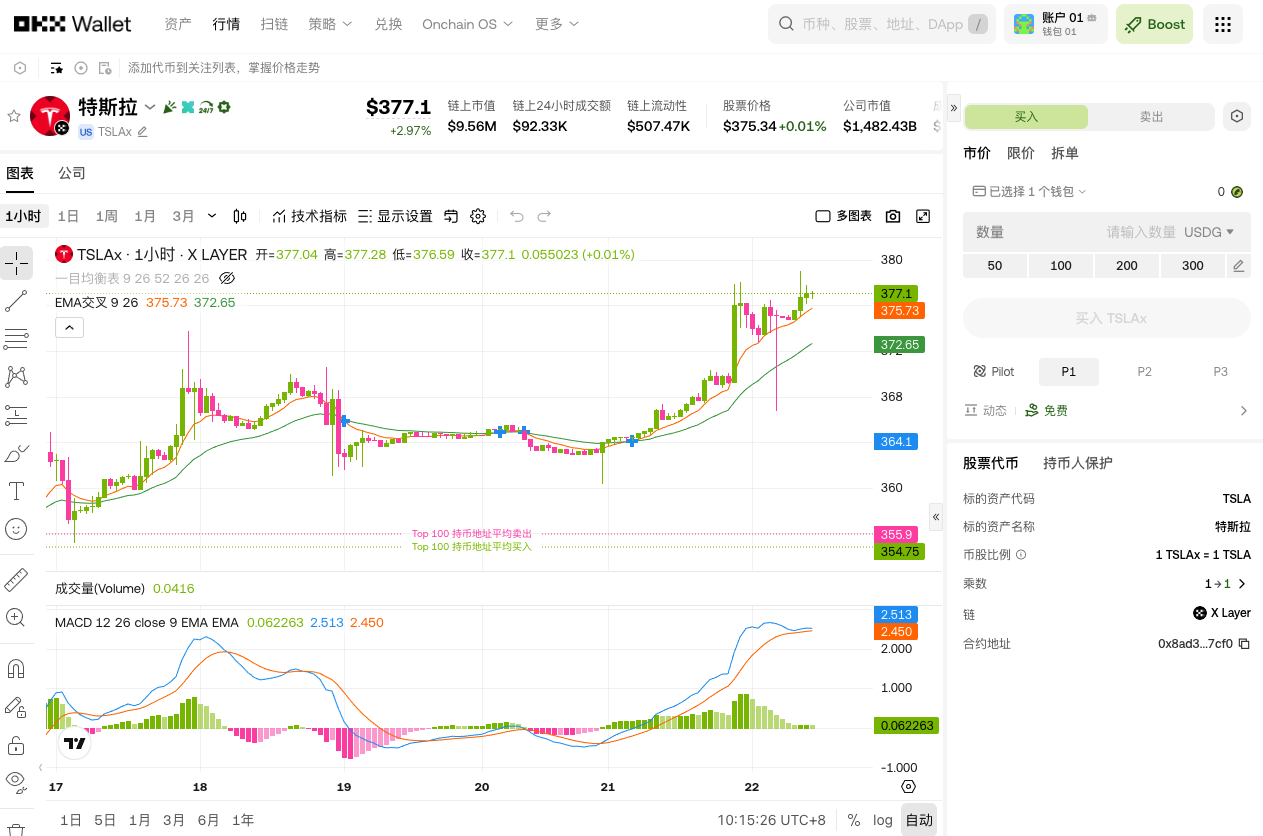Collapse the right trading panel
Viewport: 1263px width, 836px height.
pyautogui.click(x=953, y=106)
